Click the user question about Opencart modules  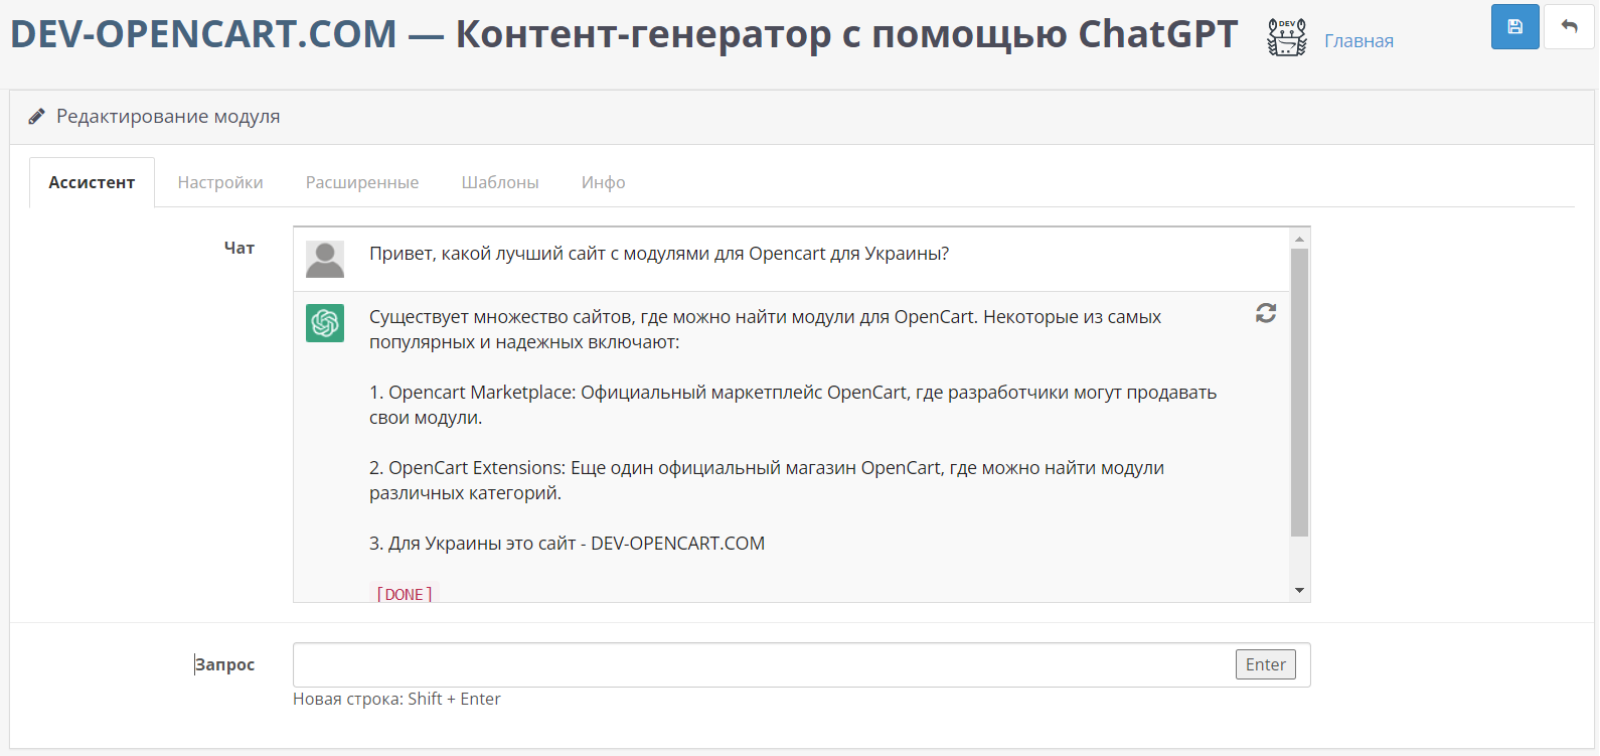659,254
